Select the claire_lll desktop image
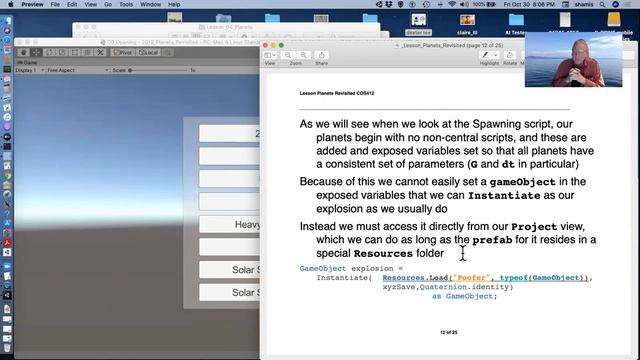 (467, 24)
